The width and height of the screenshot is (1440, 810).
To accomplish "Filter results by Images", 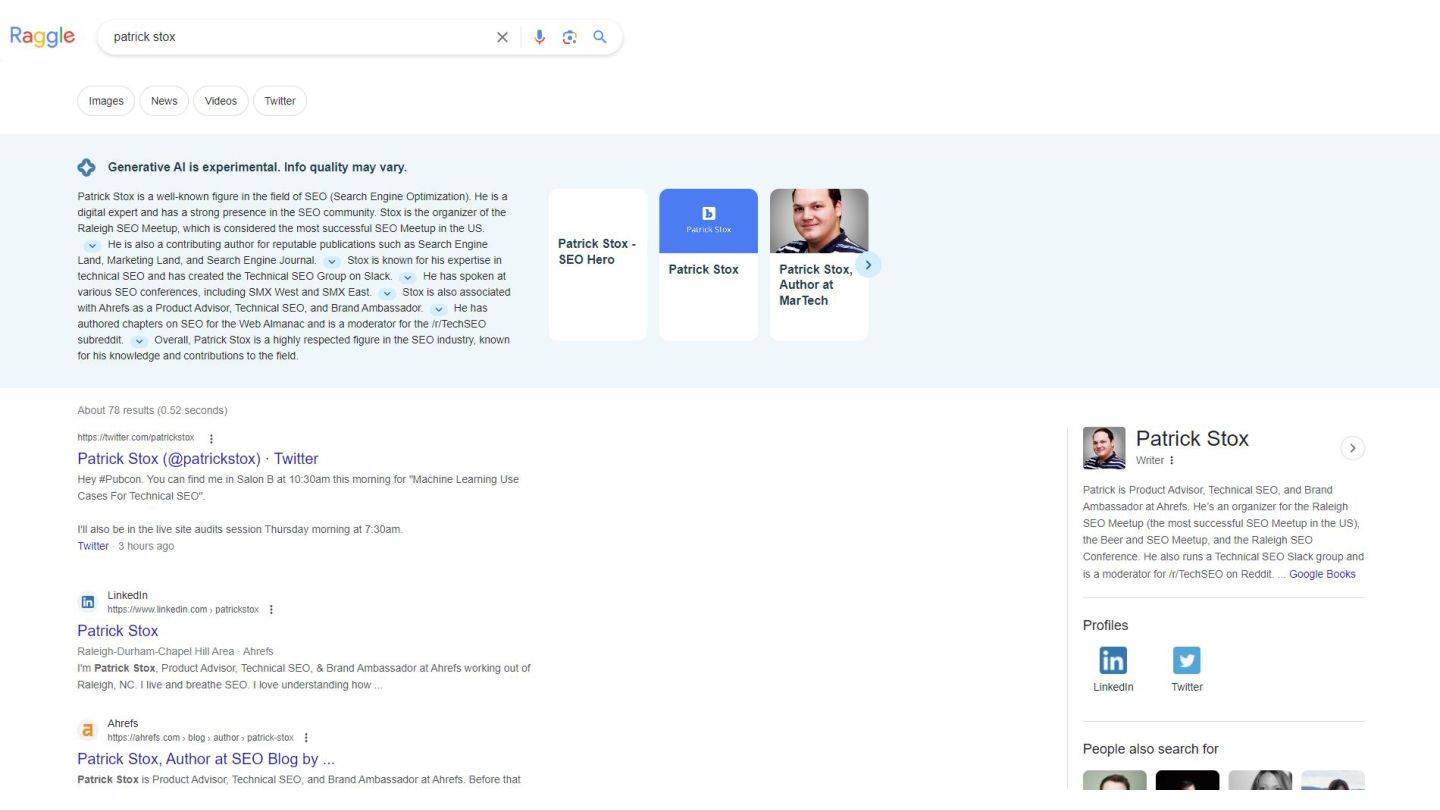I will pyautogui.click(x=106, y=101).
